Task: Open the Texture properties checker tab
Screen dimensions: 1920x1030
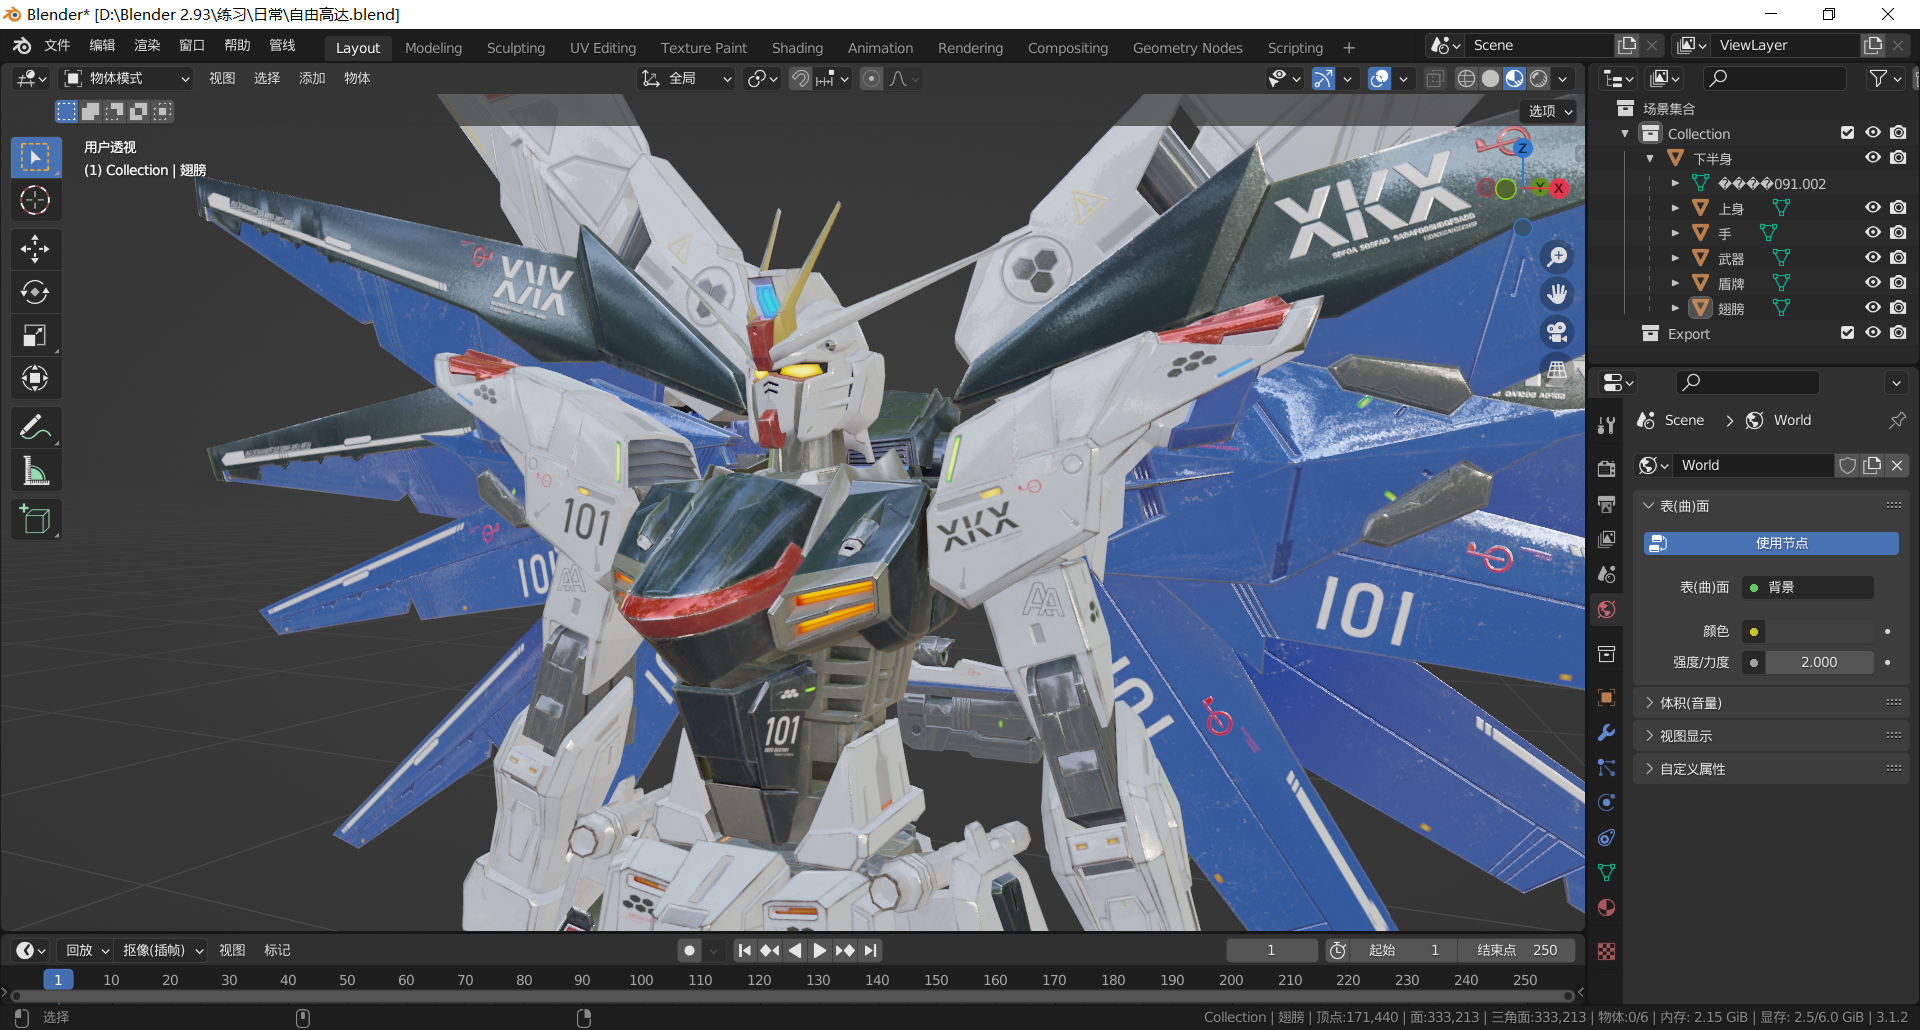Action: tap(1606, 951)
